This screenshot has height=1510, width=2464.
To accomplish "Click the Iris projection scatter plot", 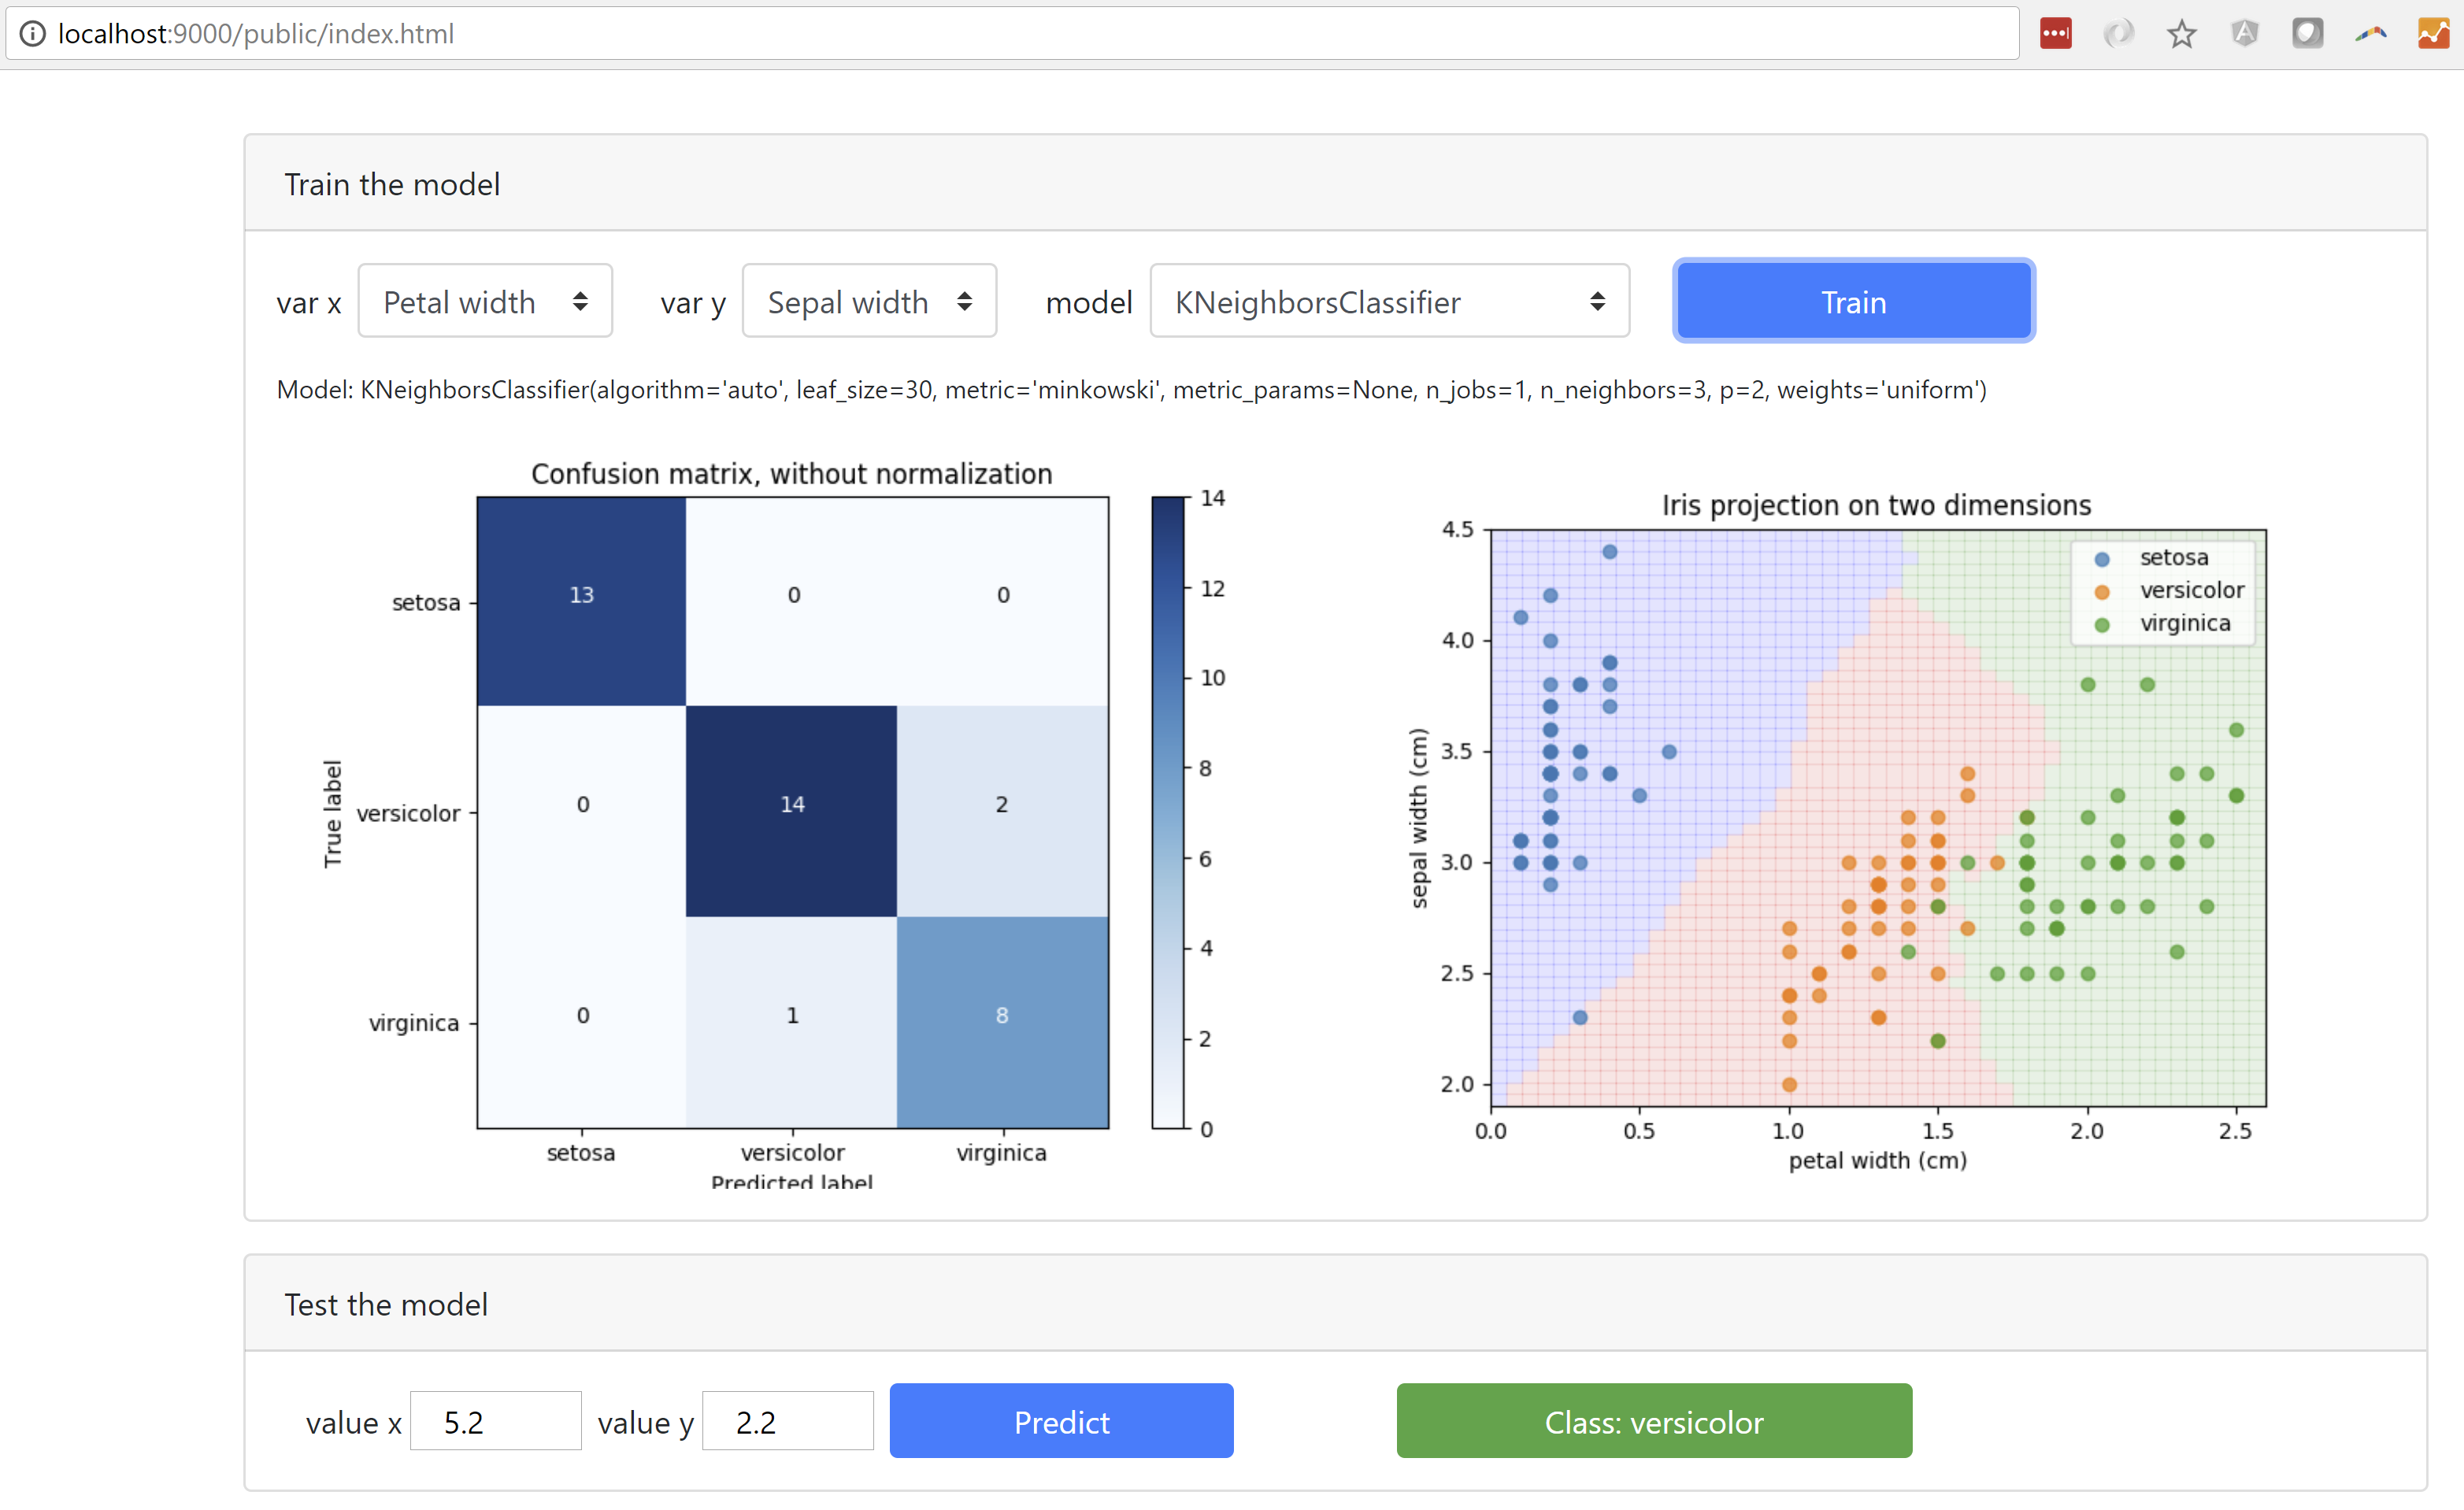I will (1877, 817).
